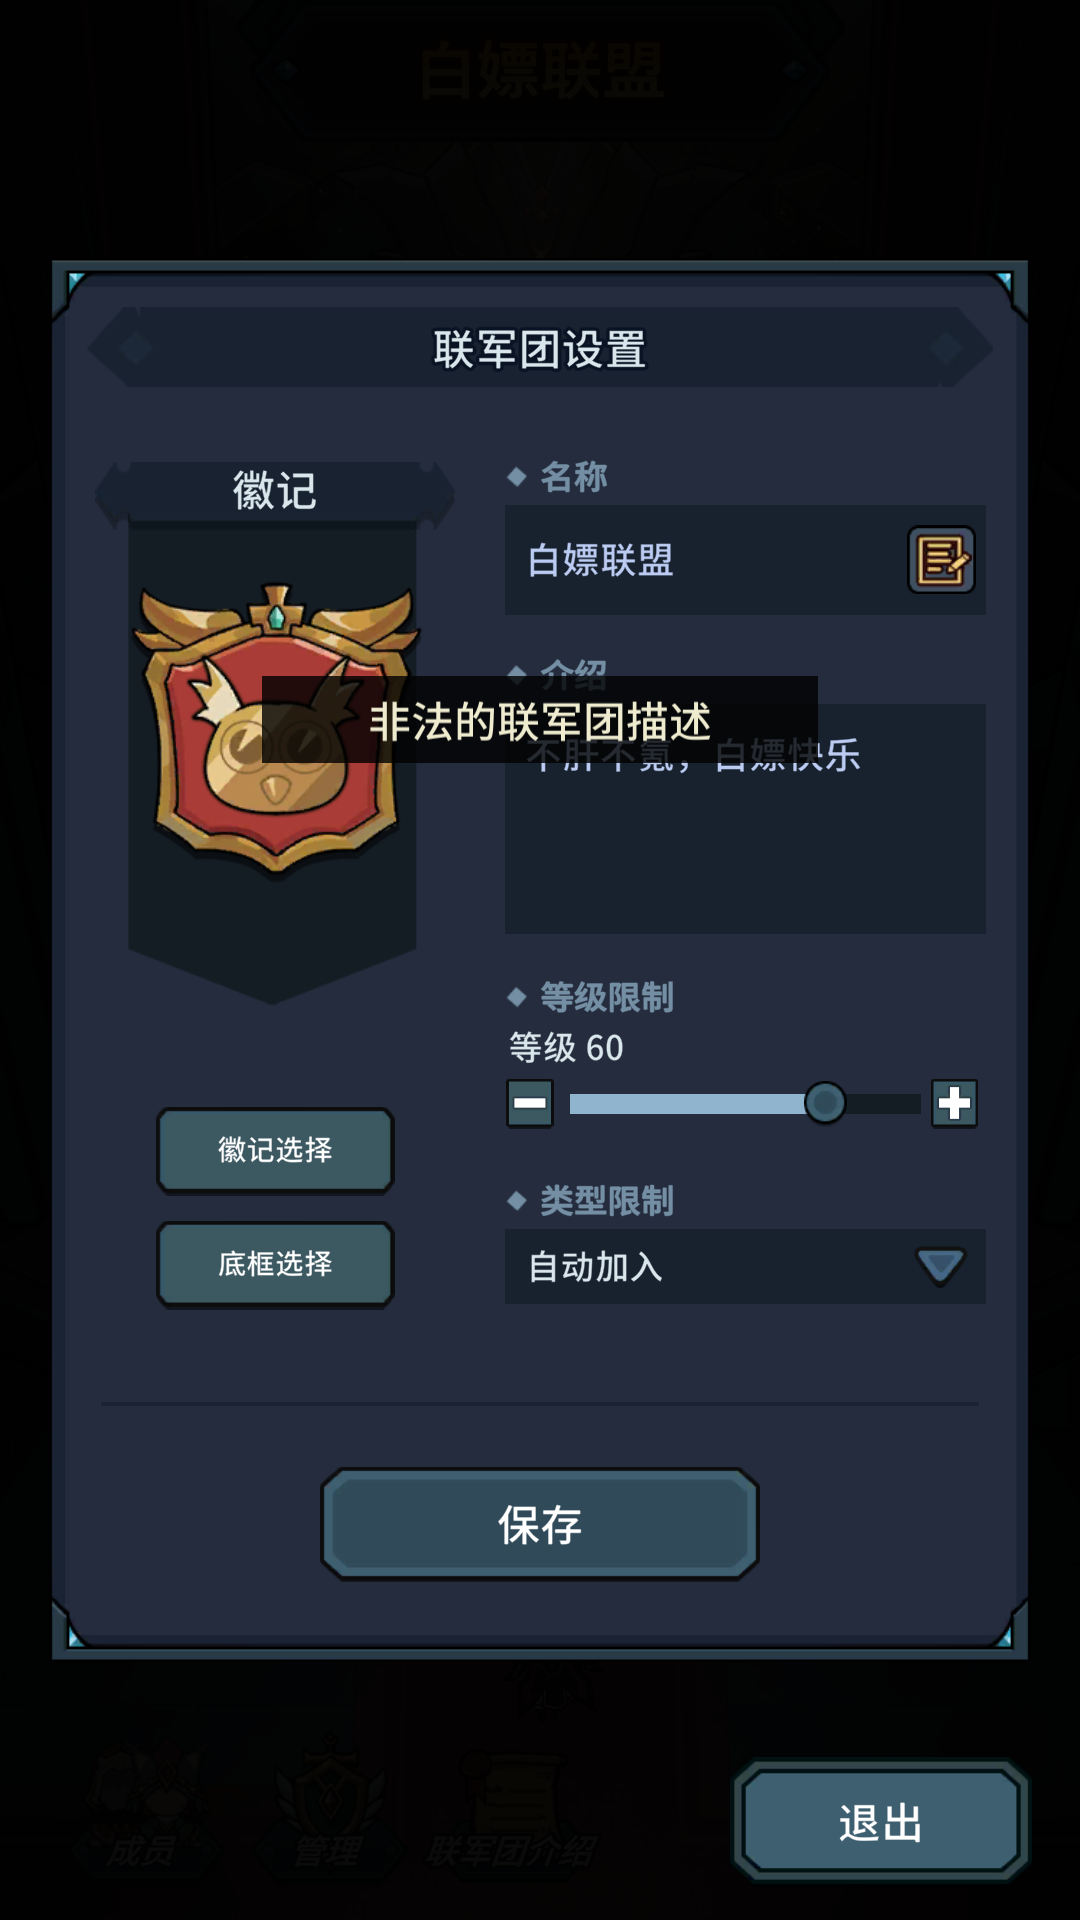Viewport: 1080px width, 1920px height.
Task: Decrease level limit with minus icon
Action: click(530, 1104)
